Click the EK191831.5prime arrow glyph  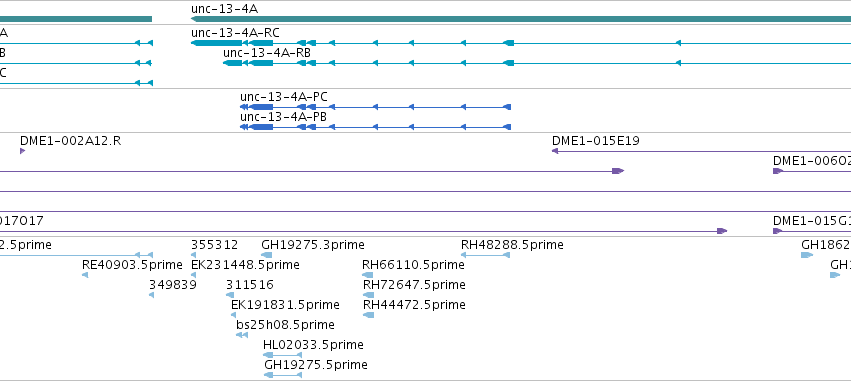(x=233, y=315)
